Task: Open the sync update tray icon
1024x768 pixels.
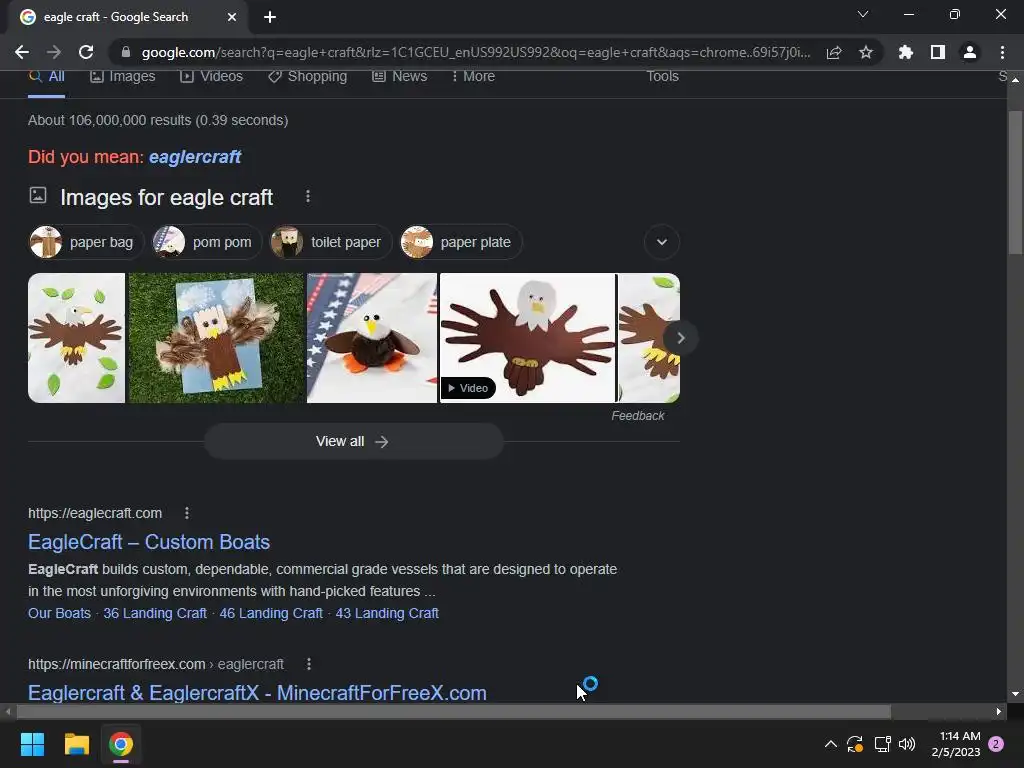Action: pos(855,744)
